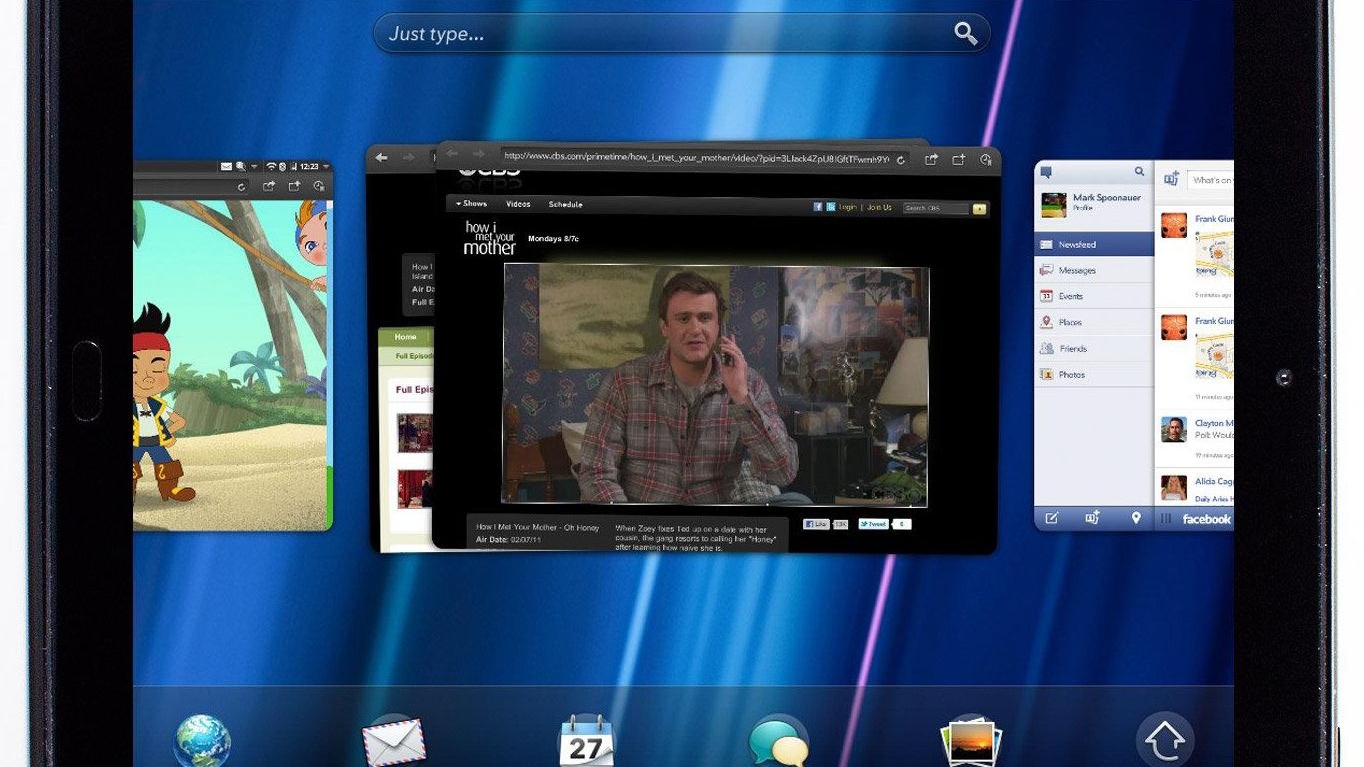Open the Email app in the dock

tap(393, 740)
